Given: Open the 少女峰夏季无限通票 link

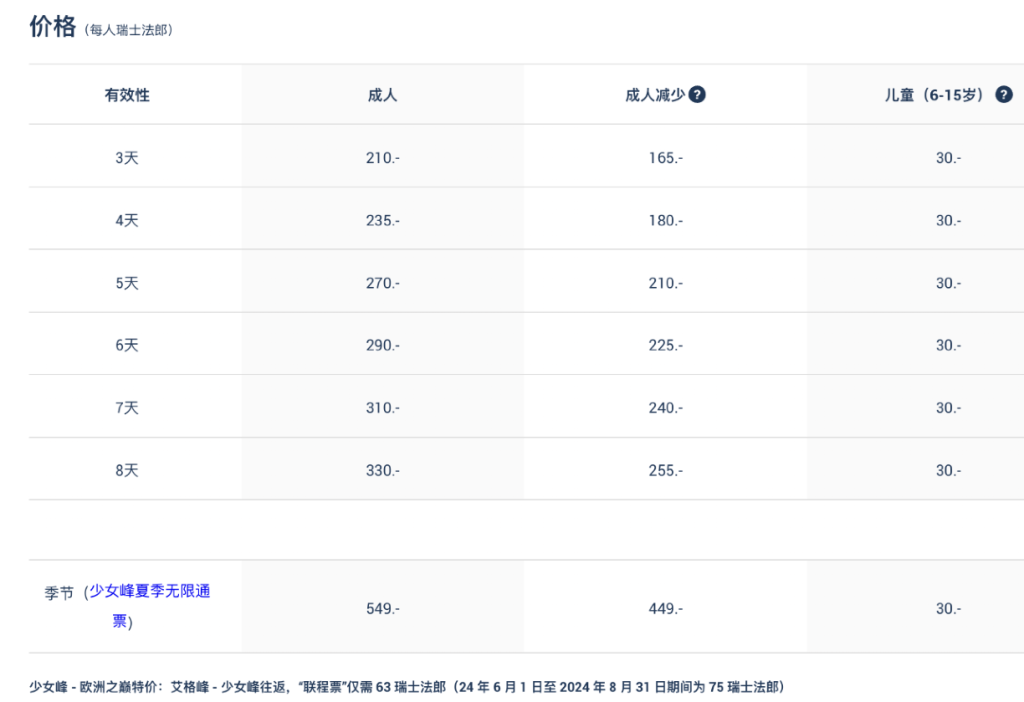Looking at the screenshot, I should tap(150, 606).
